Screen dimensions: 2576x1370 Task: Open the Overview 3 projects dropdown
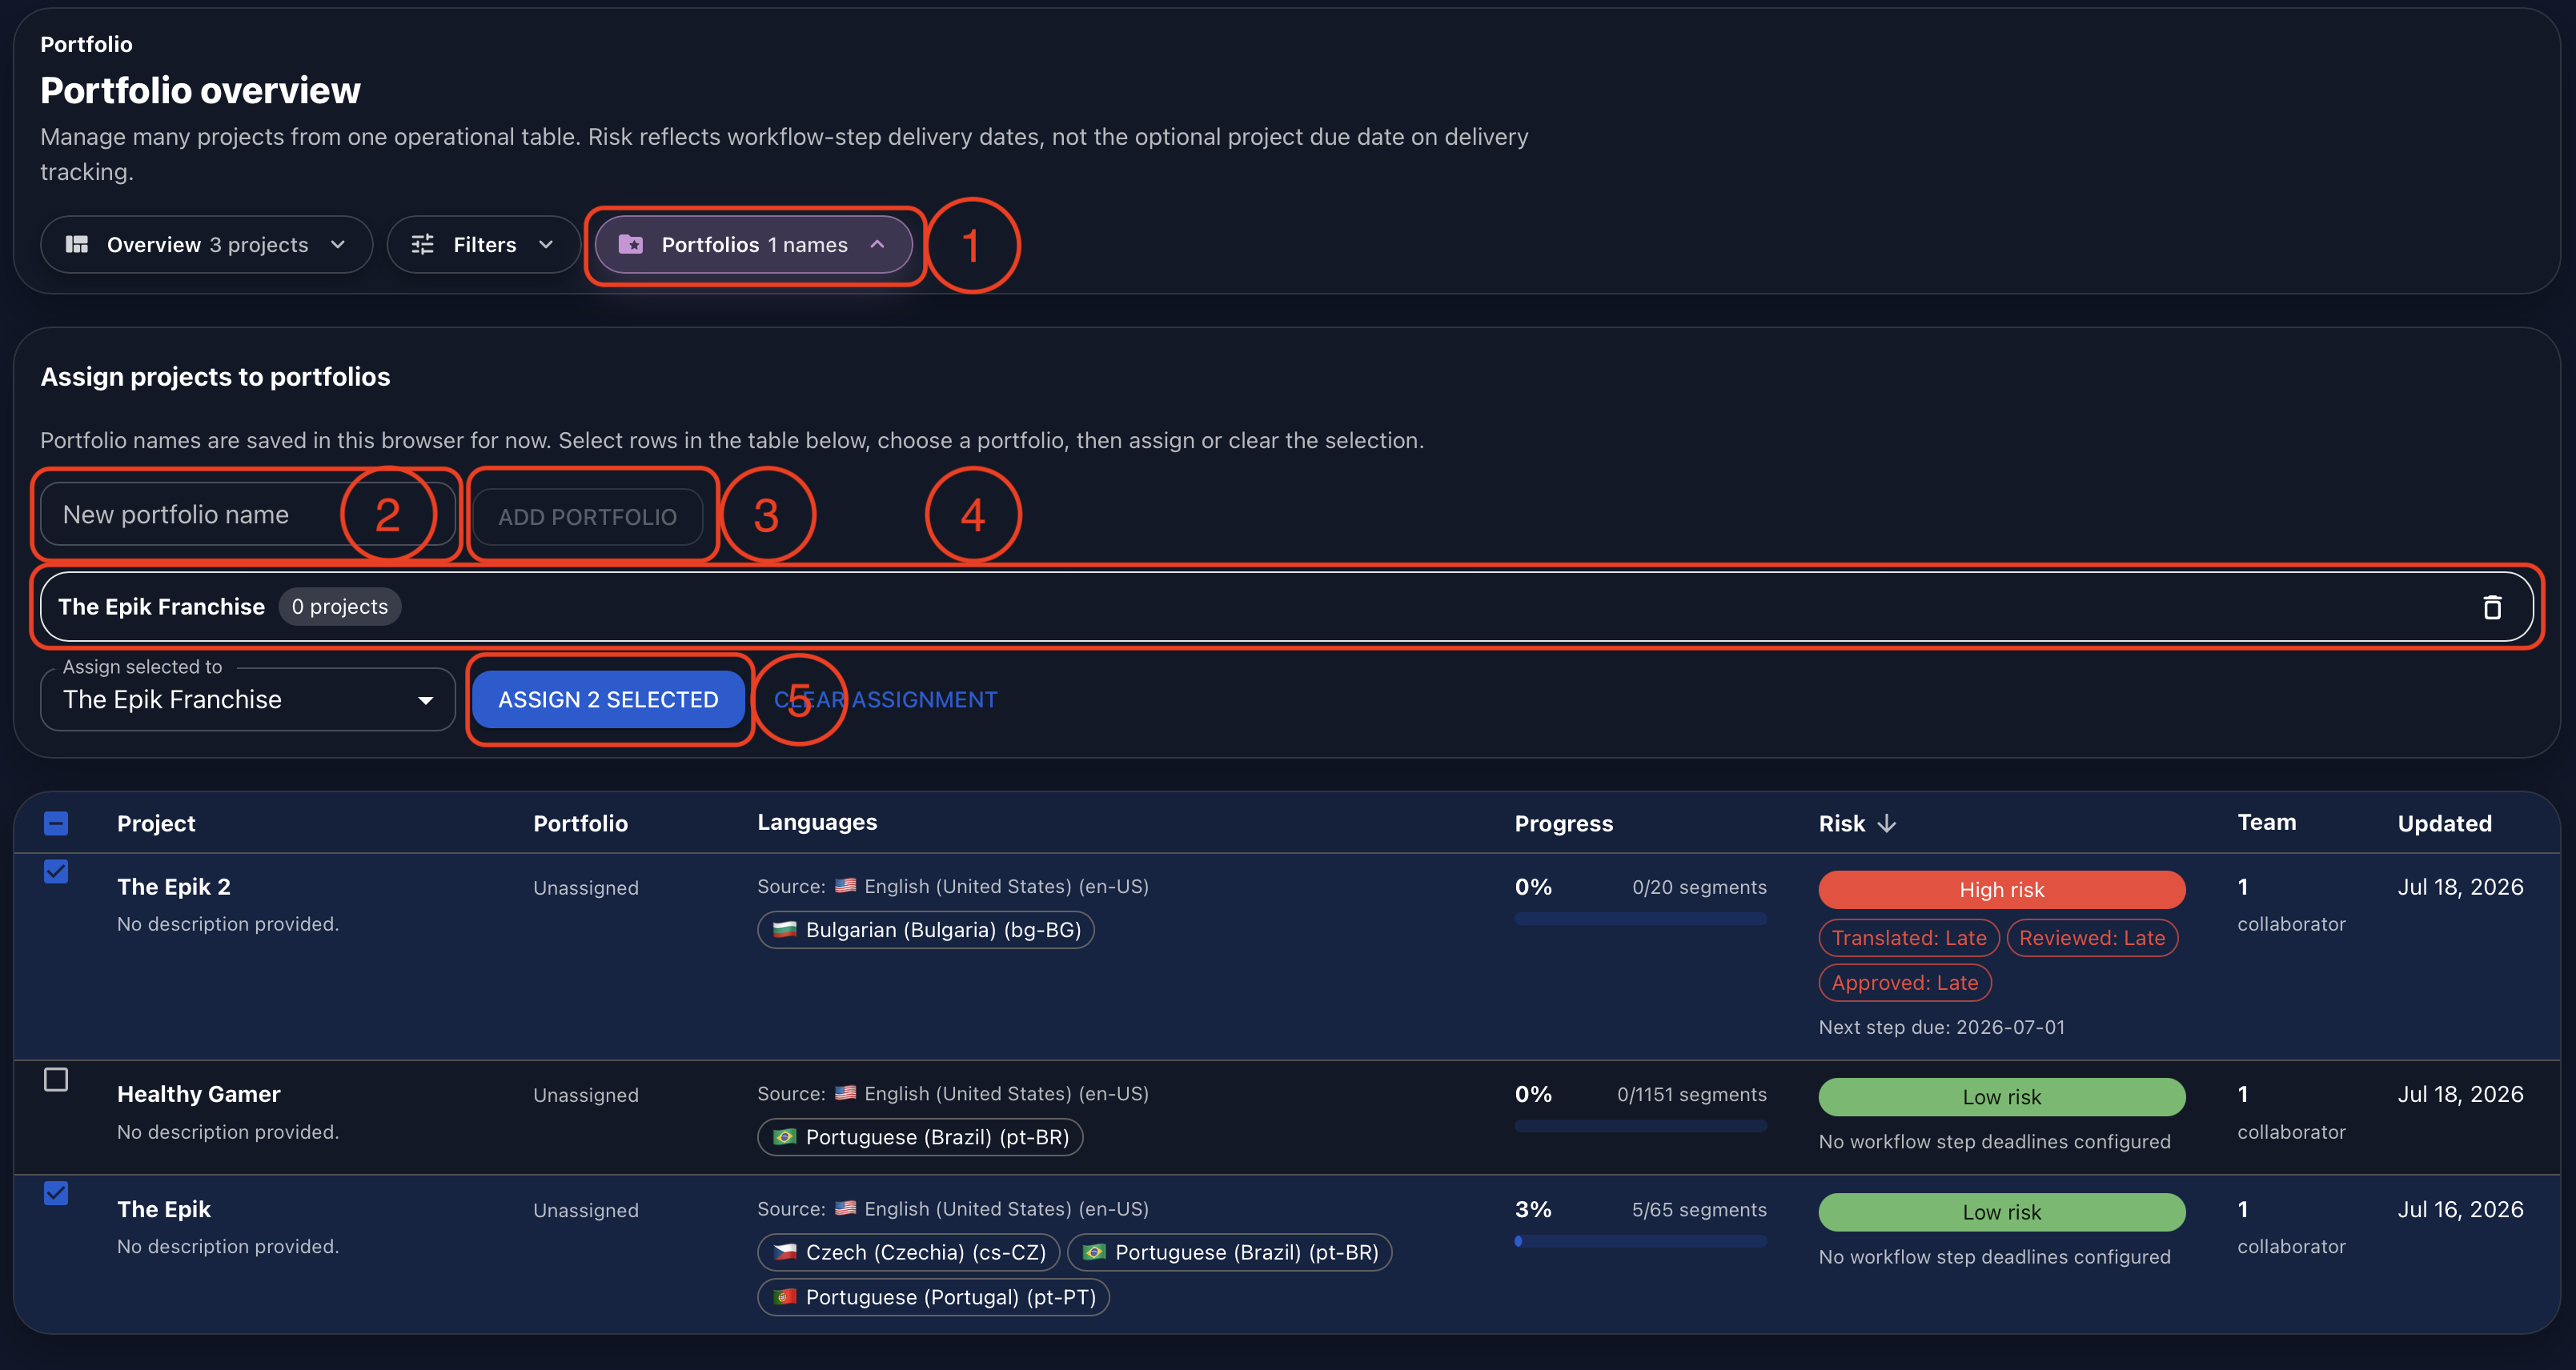pos(206,245)
